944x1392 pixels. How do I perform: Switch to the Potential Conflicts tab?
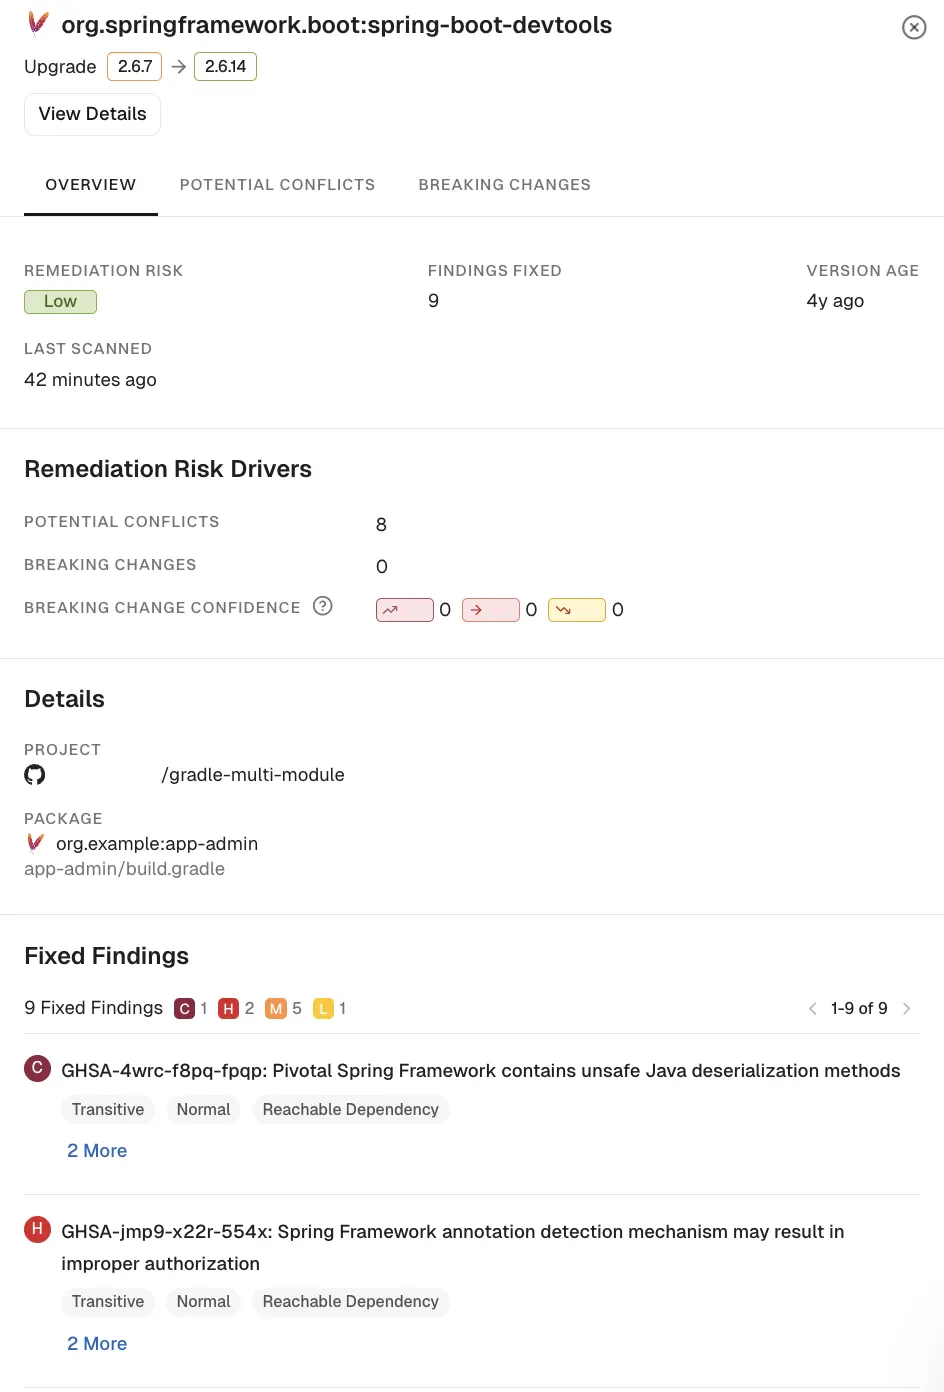(x=278, y=185)
